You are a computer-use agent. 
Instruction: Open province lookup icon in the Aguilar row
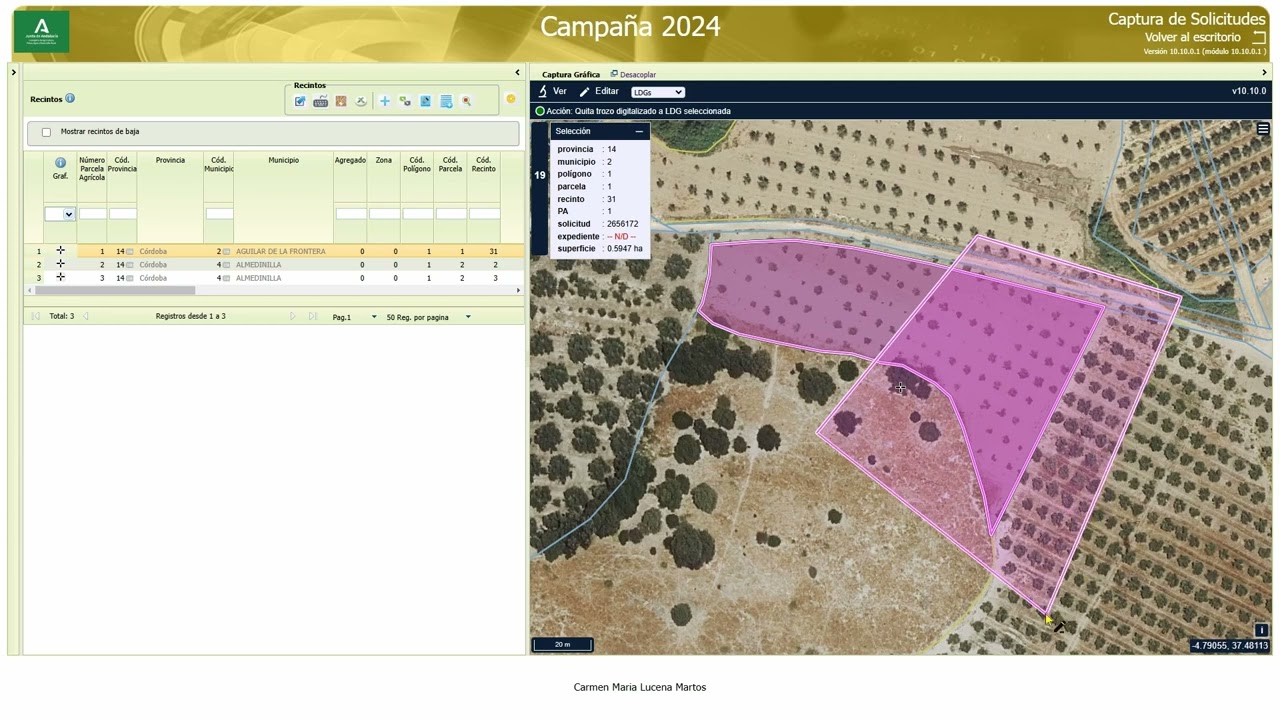[130, 252]
